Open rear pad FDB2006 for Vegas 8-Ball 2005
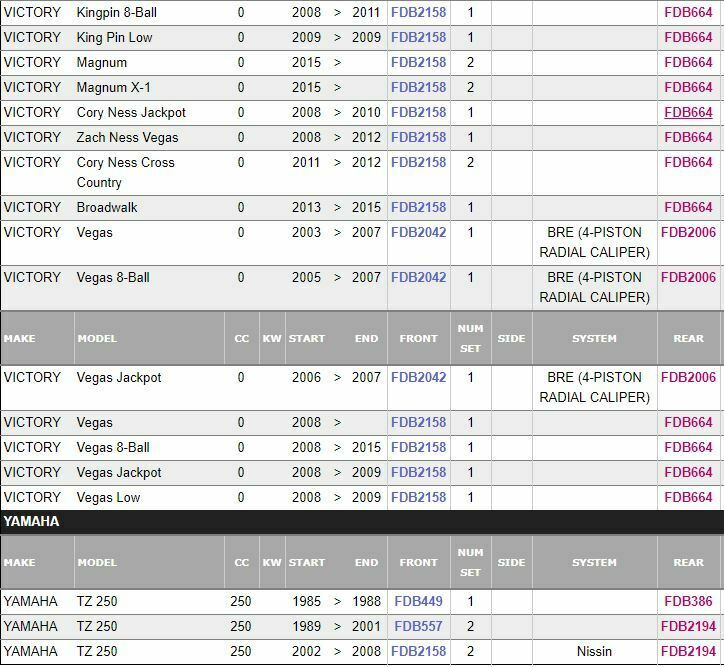The width and height of the screenshot is (724, 667). pyautogui.click(x=688, y=277)
